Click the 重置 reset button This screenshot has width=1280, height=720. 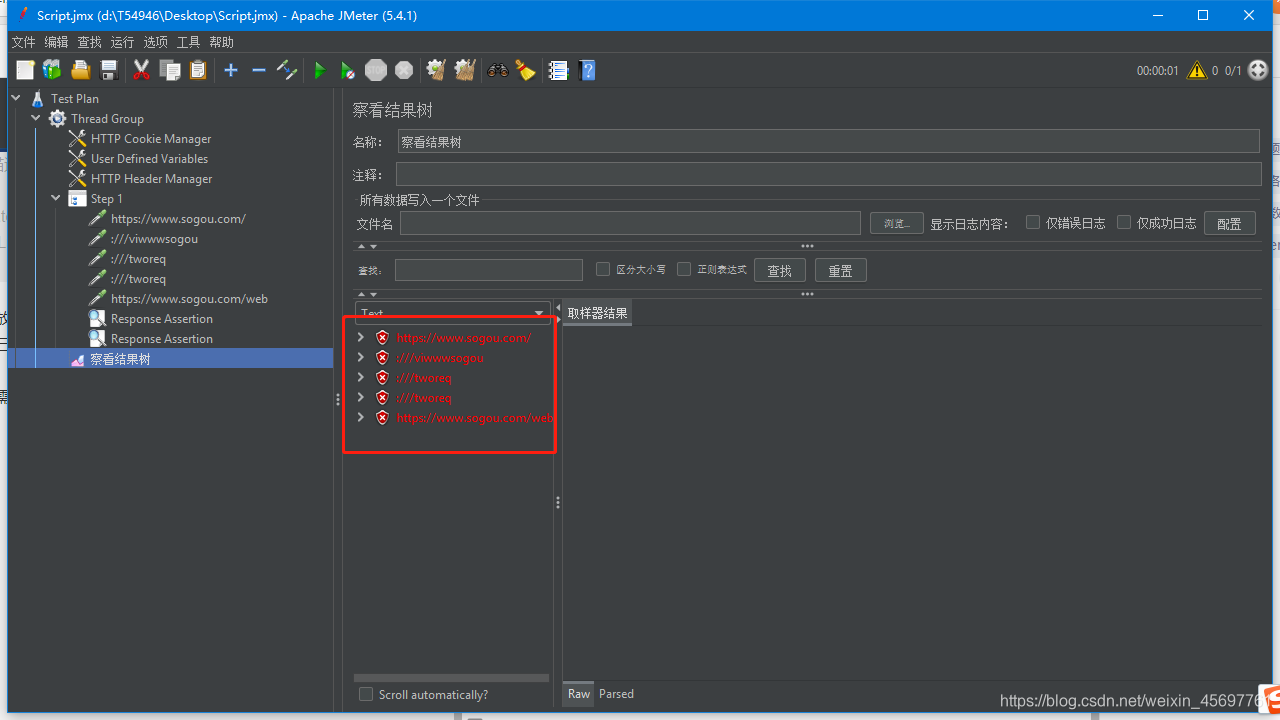(840, 271)
